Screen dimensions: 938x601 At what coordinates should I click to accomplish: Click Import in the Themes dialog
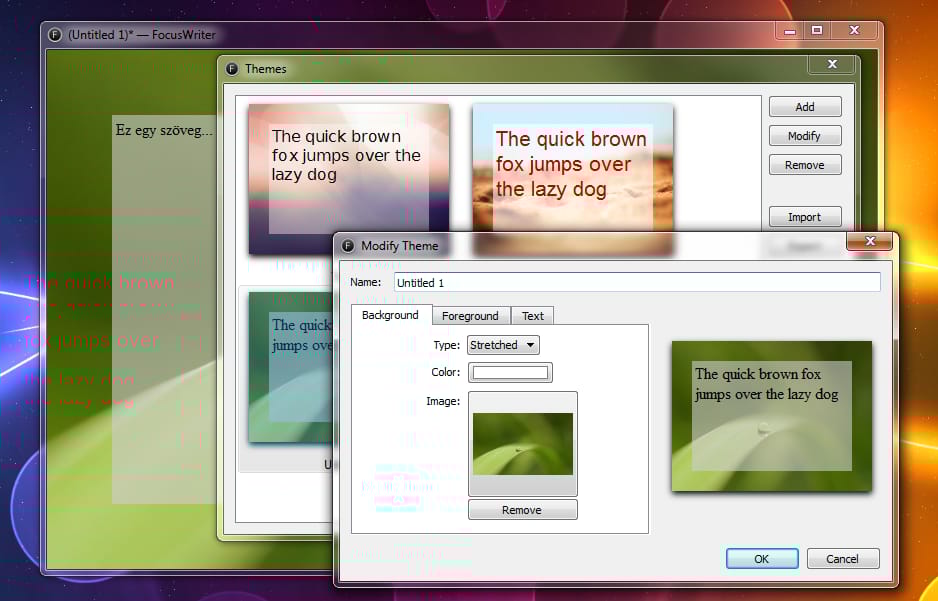(x=805, y=217)
